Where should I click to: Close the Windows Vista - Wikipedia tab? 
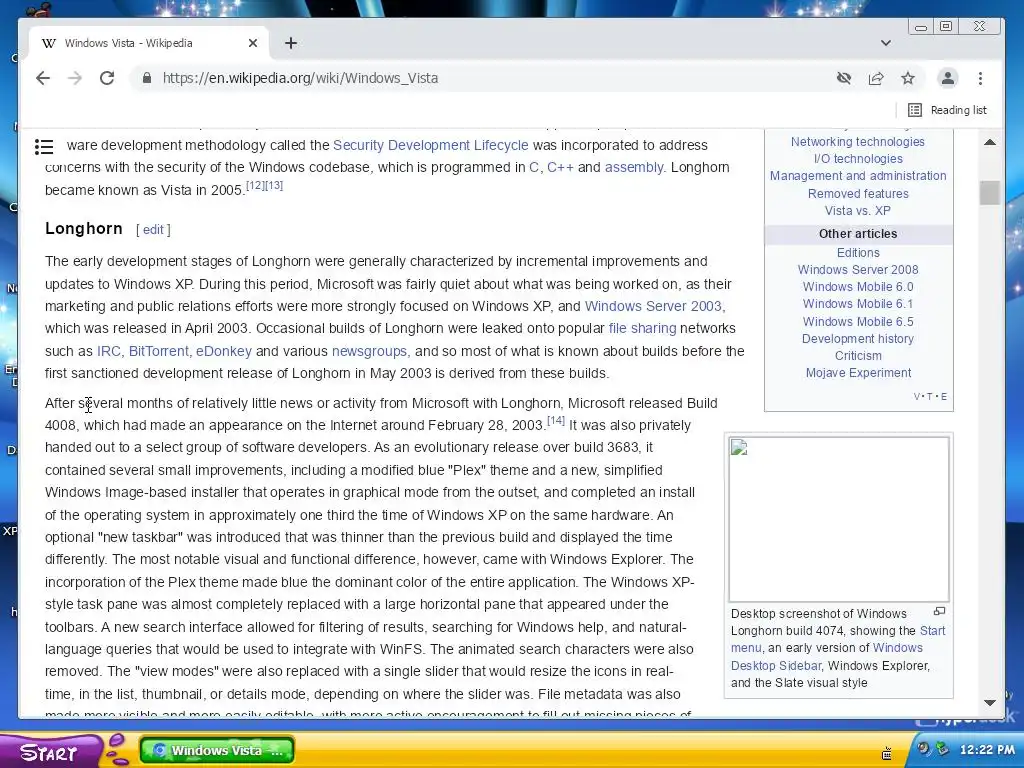(x=253, y=43)
